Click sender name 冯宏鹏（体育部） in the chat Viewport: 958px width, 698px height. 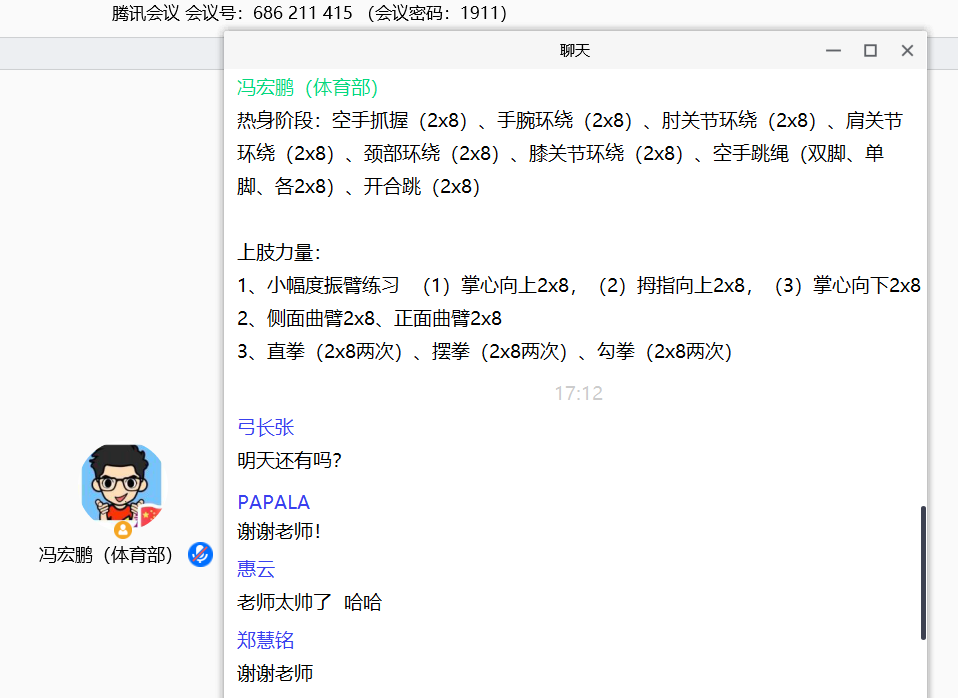pyautogui.click(x=307, y=87)
